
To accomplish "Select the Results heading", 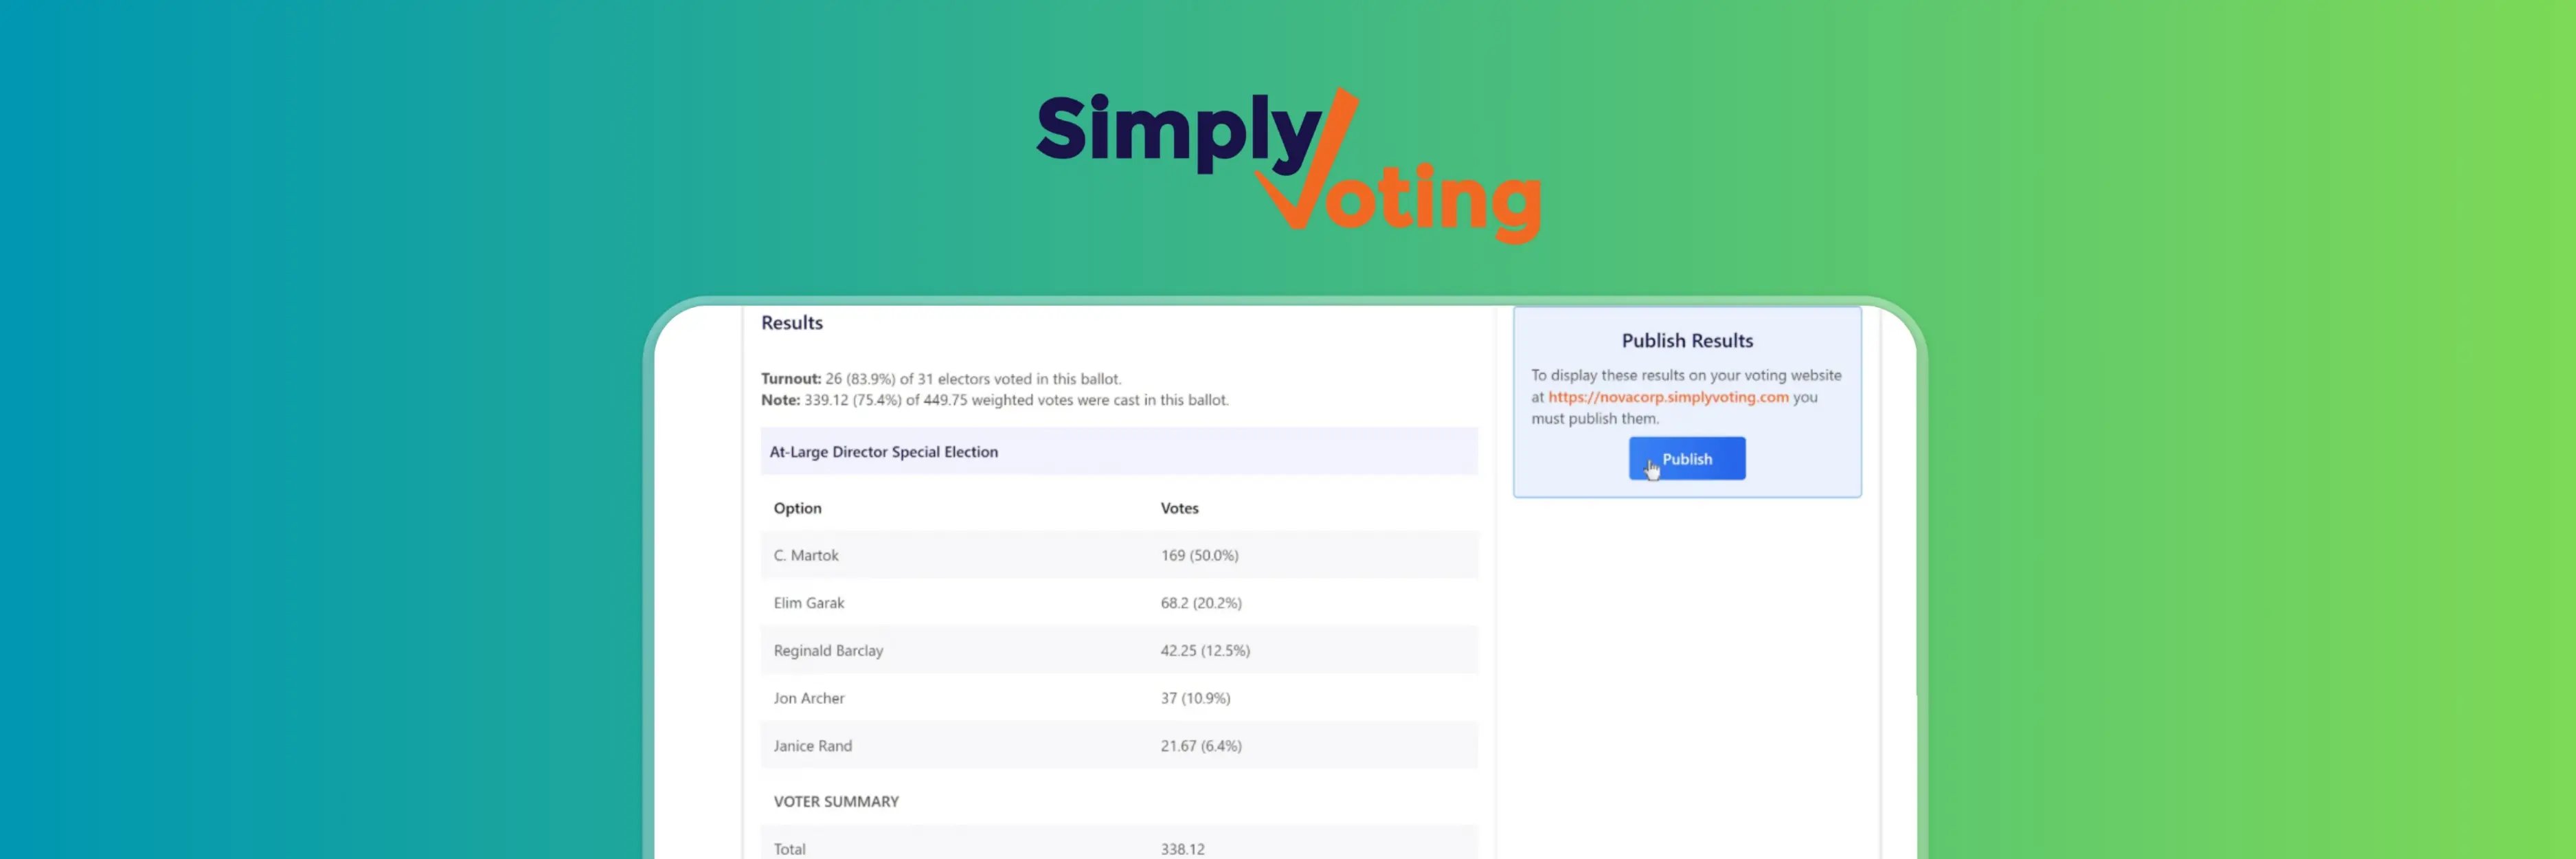I will coord(791,322).
